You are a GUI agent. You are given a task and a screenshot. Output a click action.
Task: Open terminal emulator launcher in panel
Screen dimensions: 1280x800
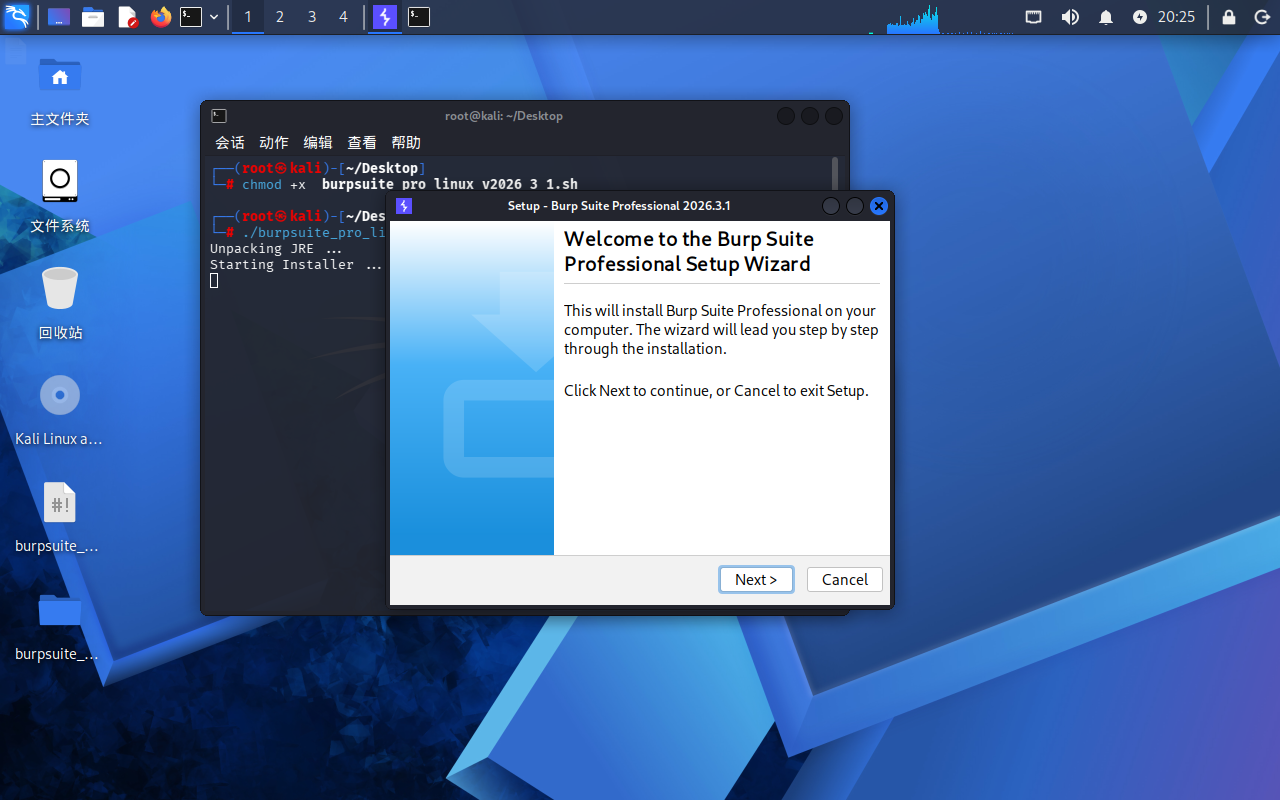pos(191,17)
